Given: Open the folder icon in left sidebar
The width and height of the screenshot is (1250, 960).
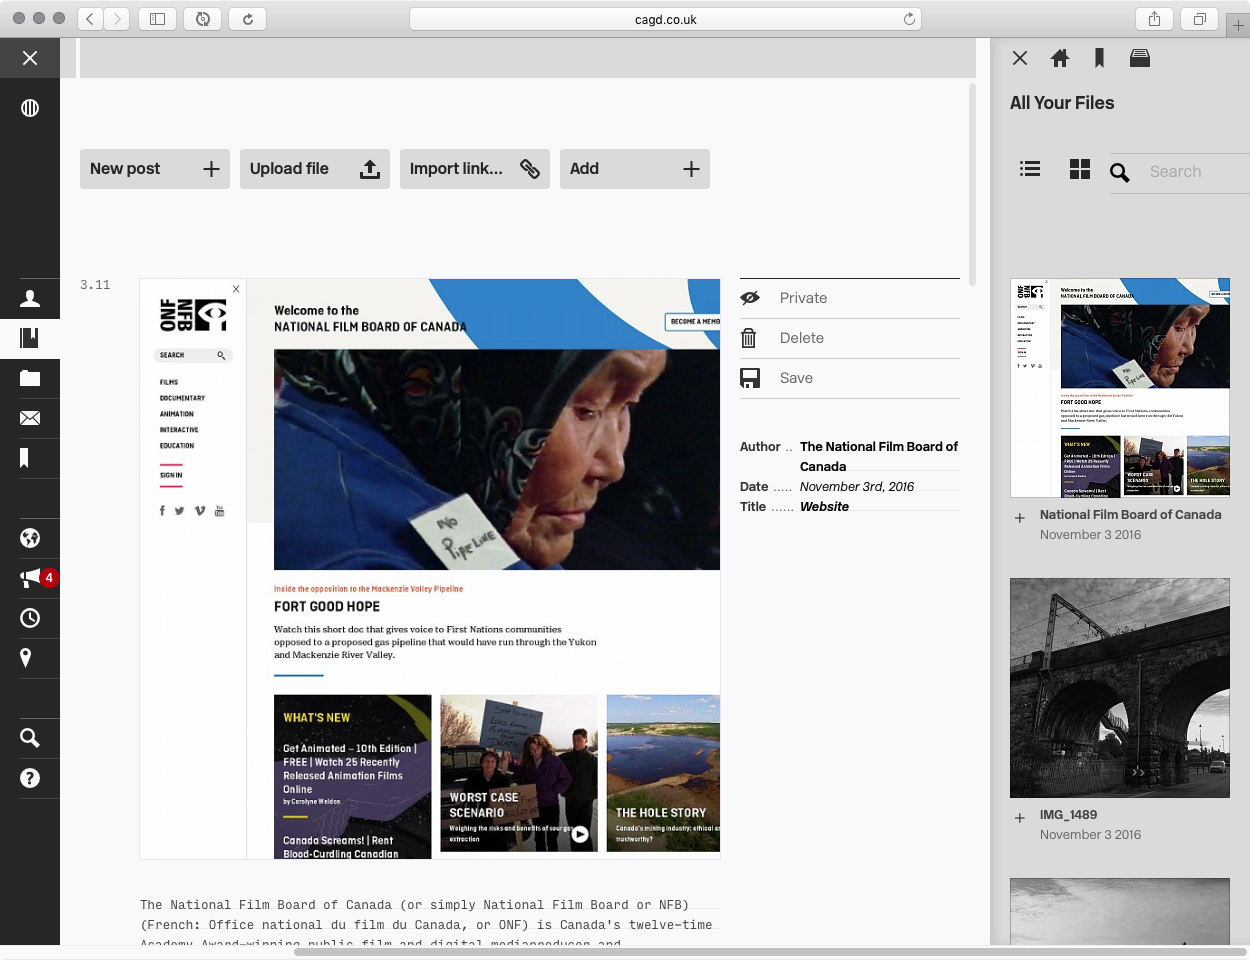Looking at the screenshot, I should point(30,378).
